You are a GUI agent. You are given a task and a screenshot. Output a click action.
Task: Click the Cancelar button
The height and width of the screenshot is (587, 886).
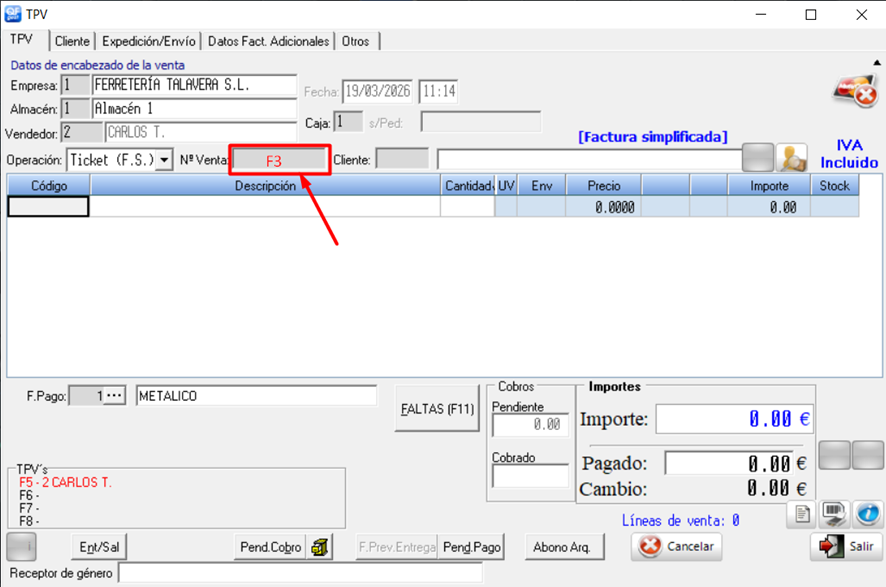(677, 547)
